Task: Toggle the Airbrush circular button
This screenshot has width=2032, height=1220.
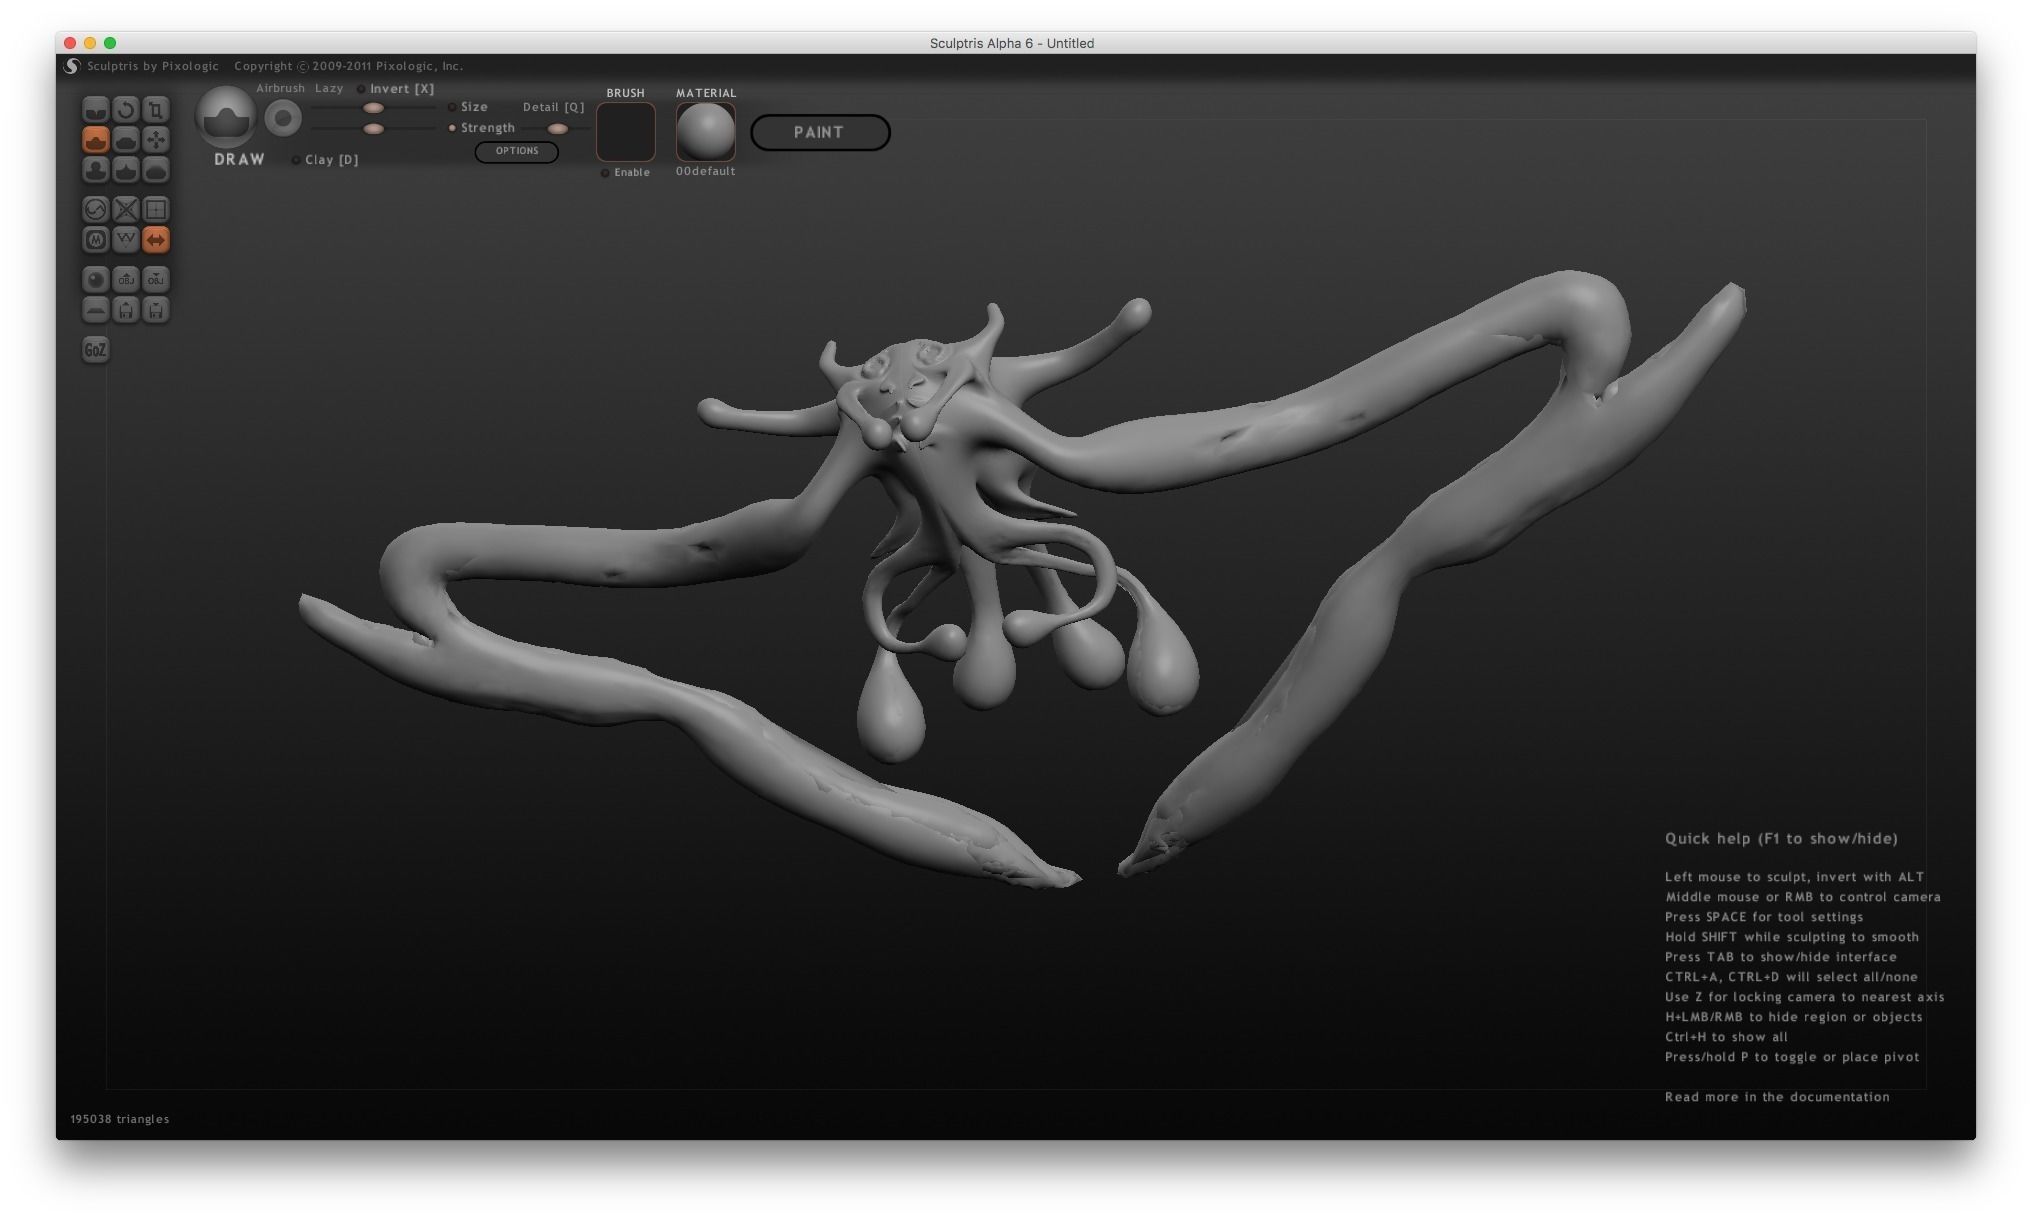Action: [283, 119]
